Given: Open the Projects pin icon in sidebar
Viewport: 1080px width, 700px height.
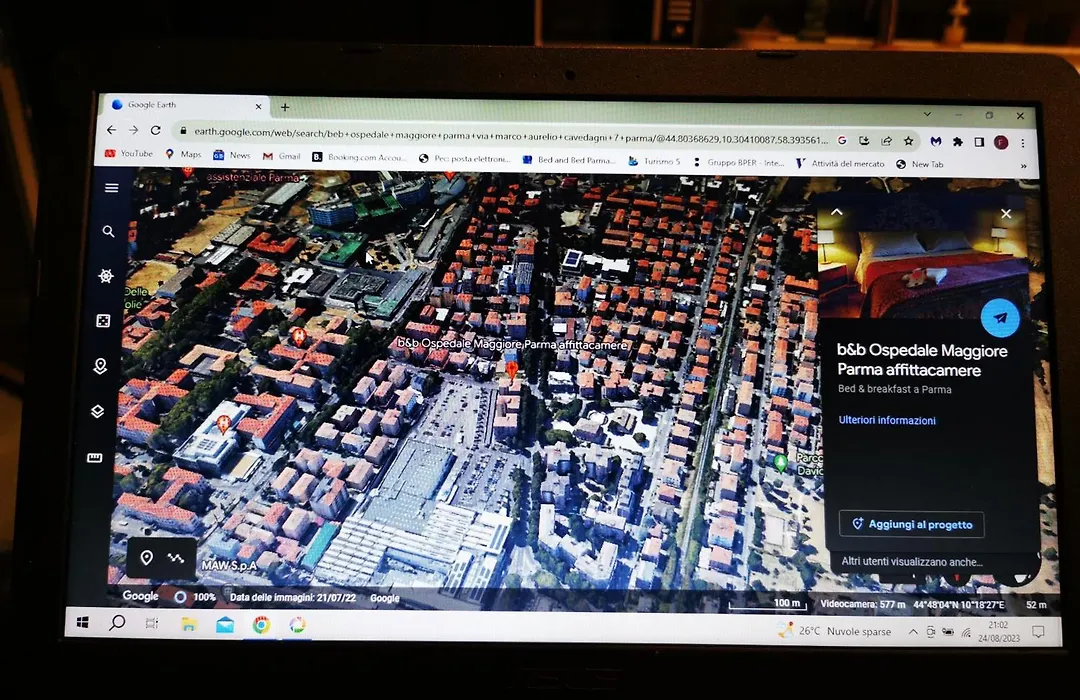Looking at the screenshot, I should [100, 366].
